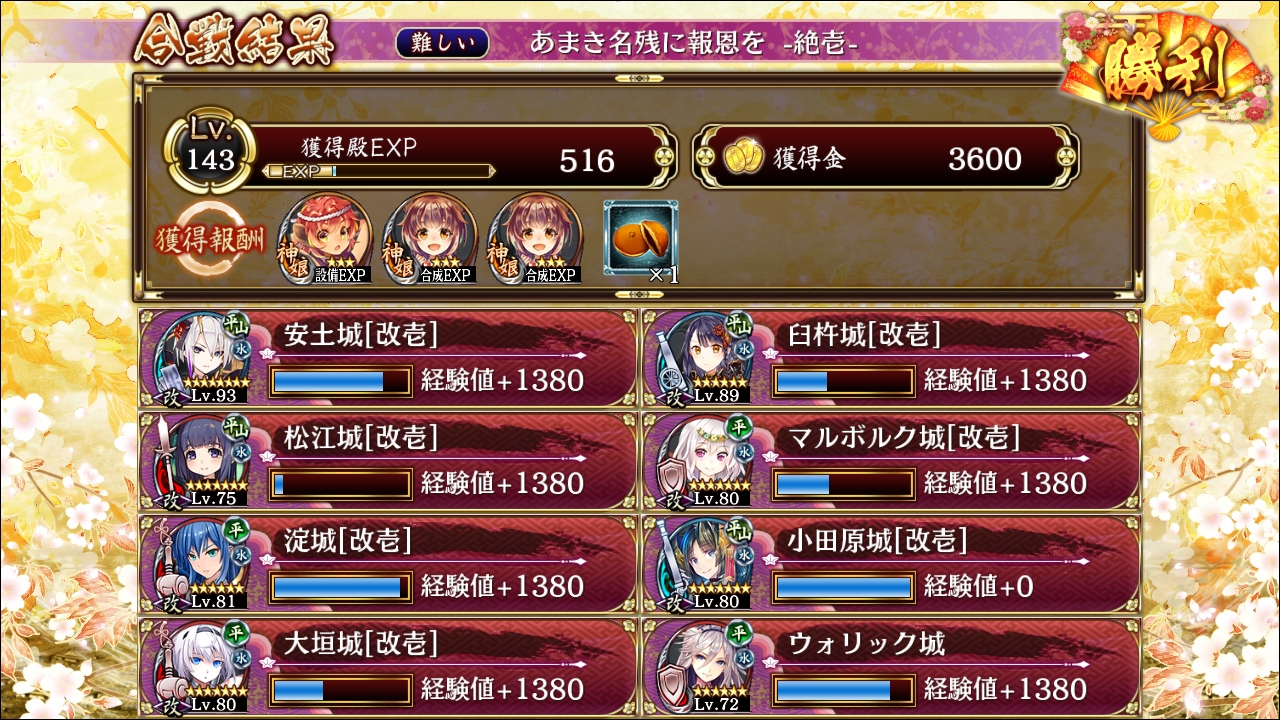Click the 大垣城[改壱] character portrait
Image resolution: width=1280 pixels, height=720 pixels.
coord(201,666)
